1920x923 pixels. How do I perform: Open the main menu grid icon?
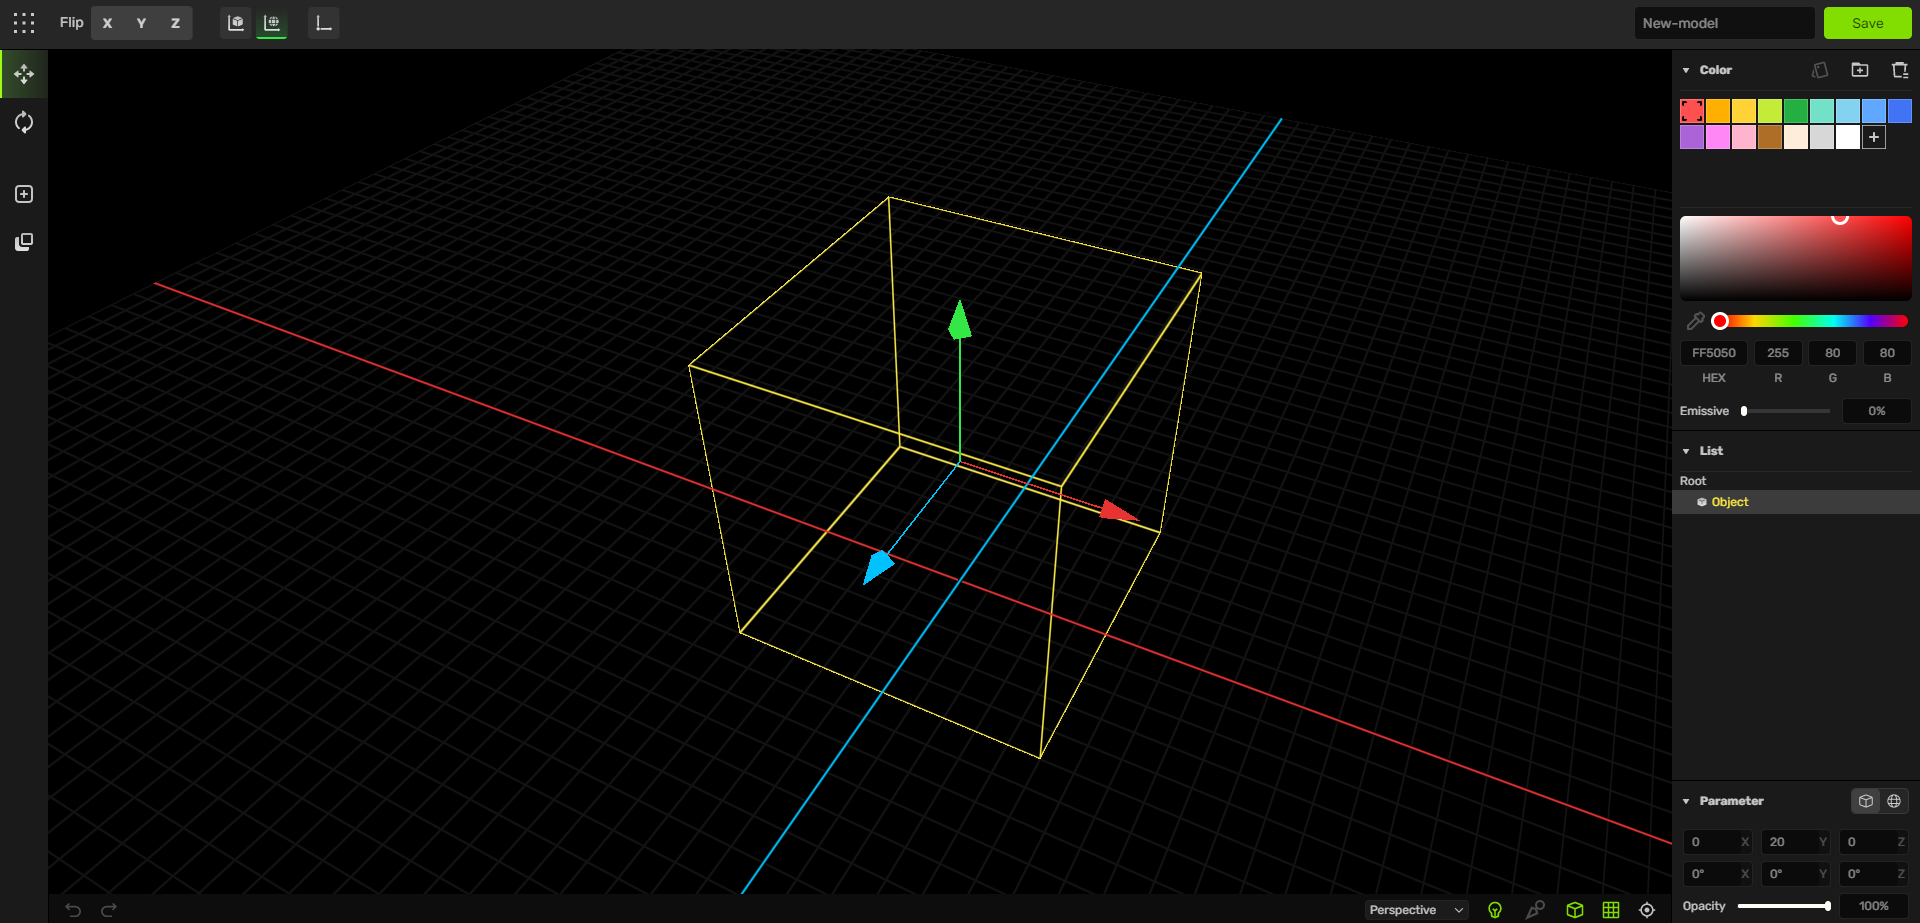click(24, 23)
